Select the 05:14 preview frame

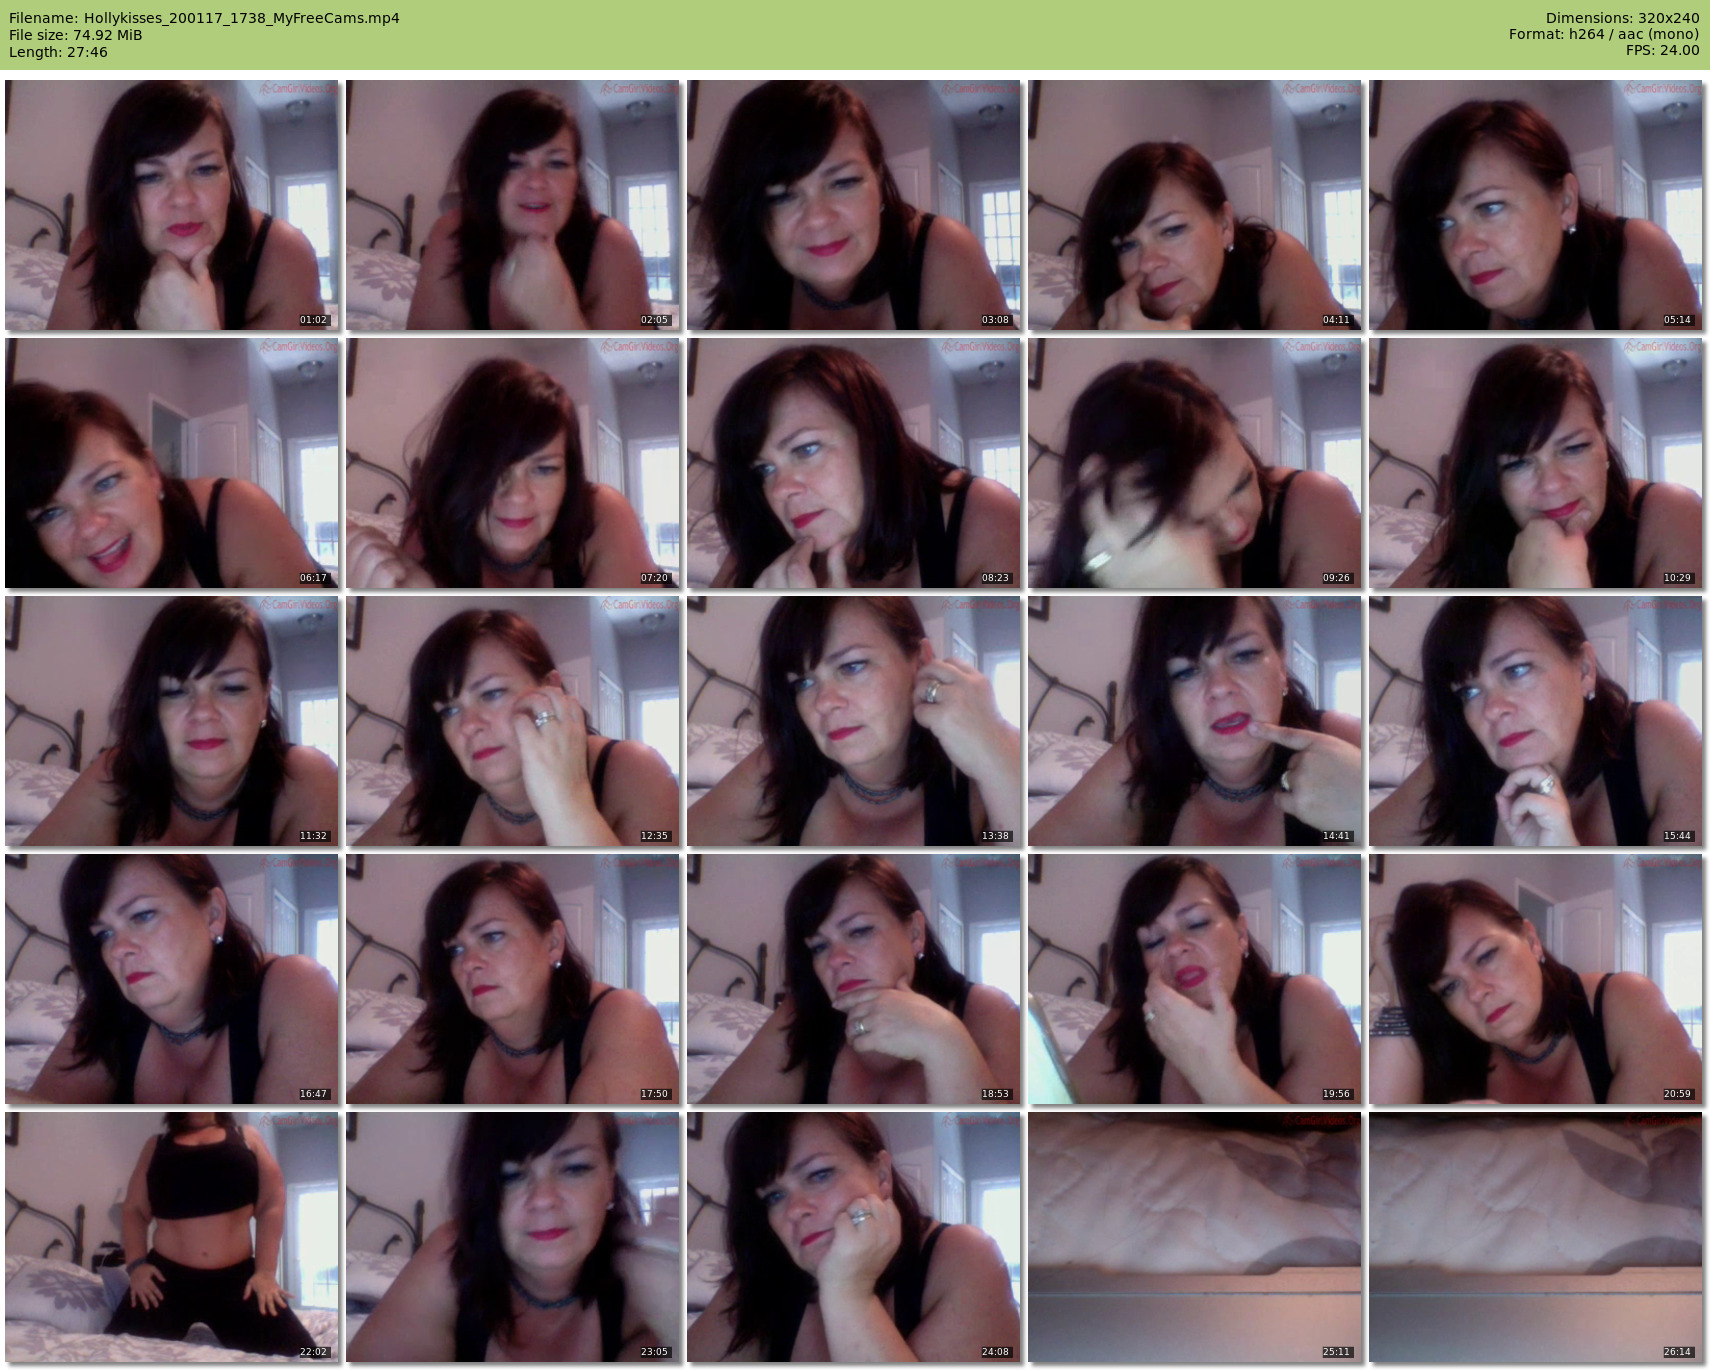pos(1536,205)
